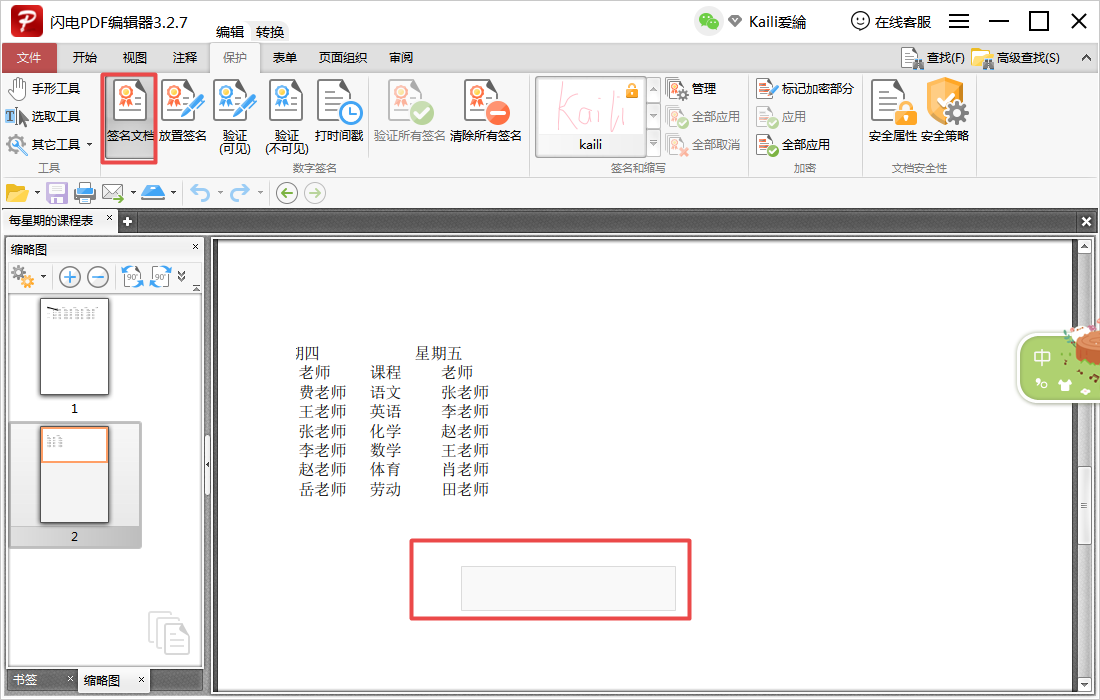Click the scanner icon
The image size is (1100, 700).
(x=152, y=193)
